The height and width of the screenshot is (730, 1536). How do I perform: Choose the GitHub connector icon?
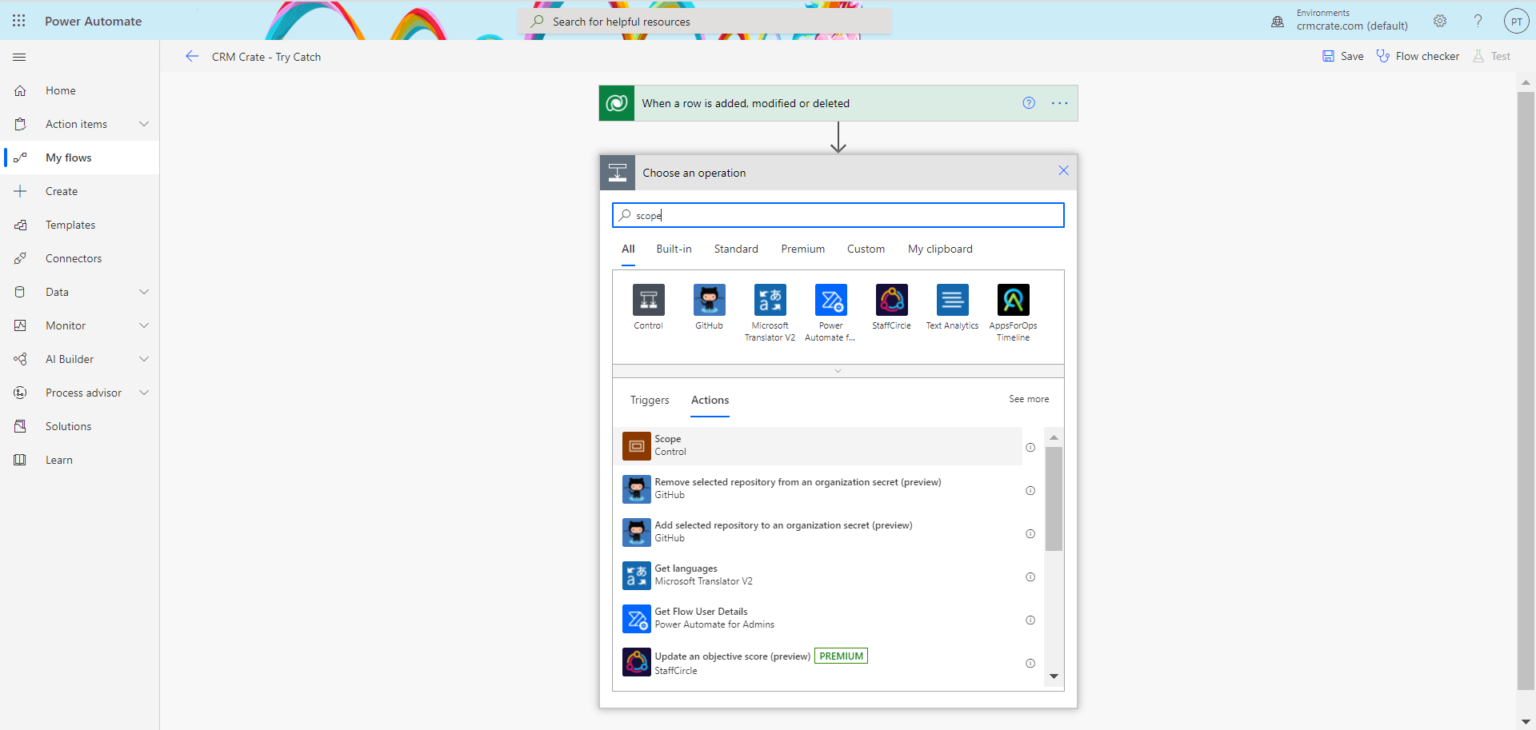point(709,300)
